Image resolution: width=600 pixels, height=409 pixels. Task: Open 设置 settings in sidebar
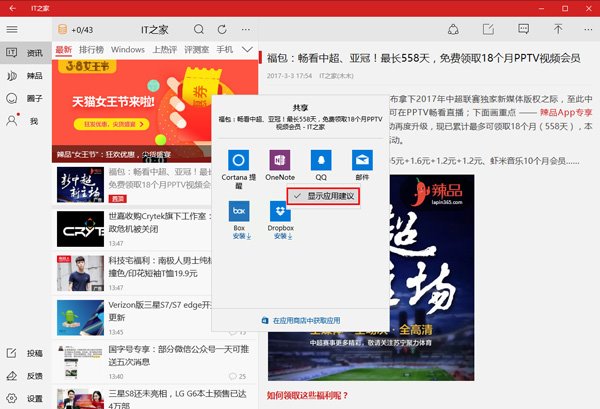tap(26, 398)
